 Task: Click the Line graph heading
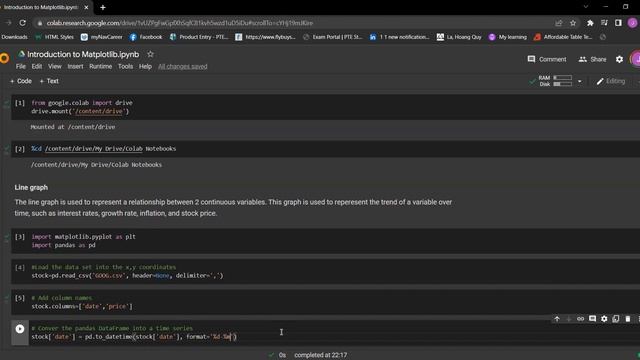31,187
